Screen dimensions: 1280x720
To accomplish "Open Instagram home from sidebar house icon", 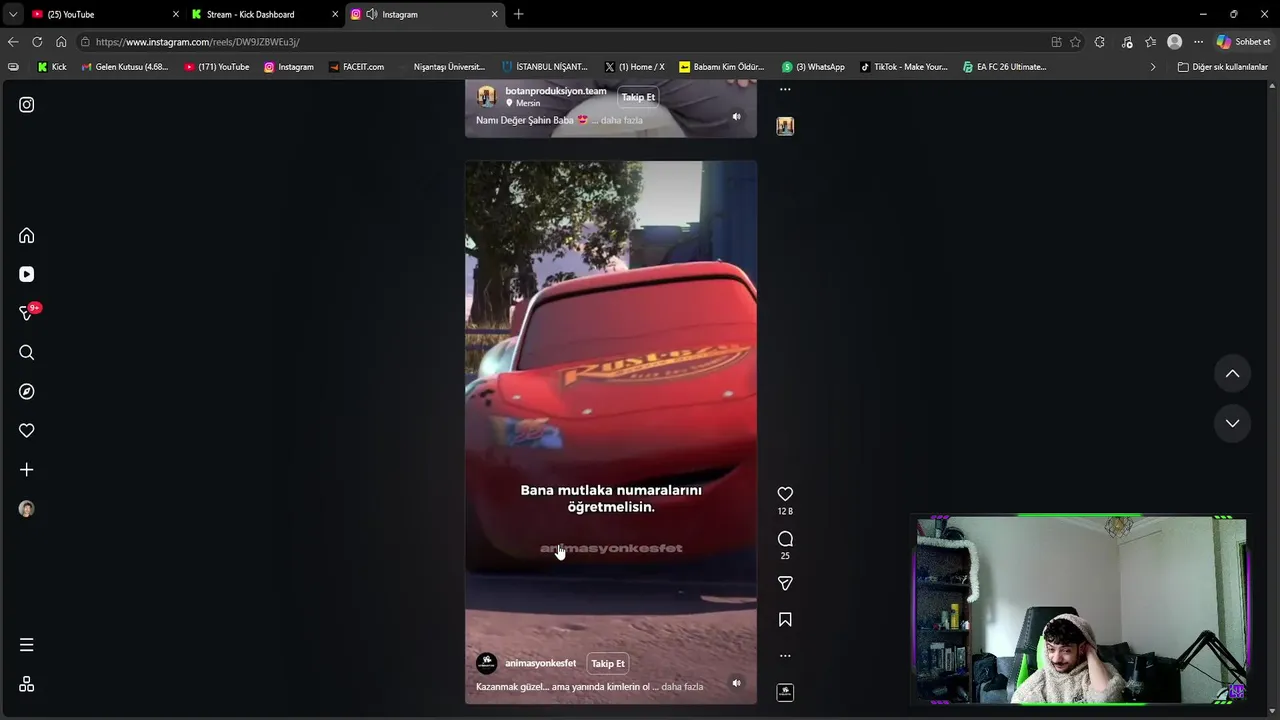I will pyautogui.click(x=27, y=236).
